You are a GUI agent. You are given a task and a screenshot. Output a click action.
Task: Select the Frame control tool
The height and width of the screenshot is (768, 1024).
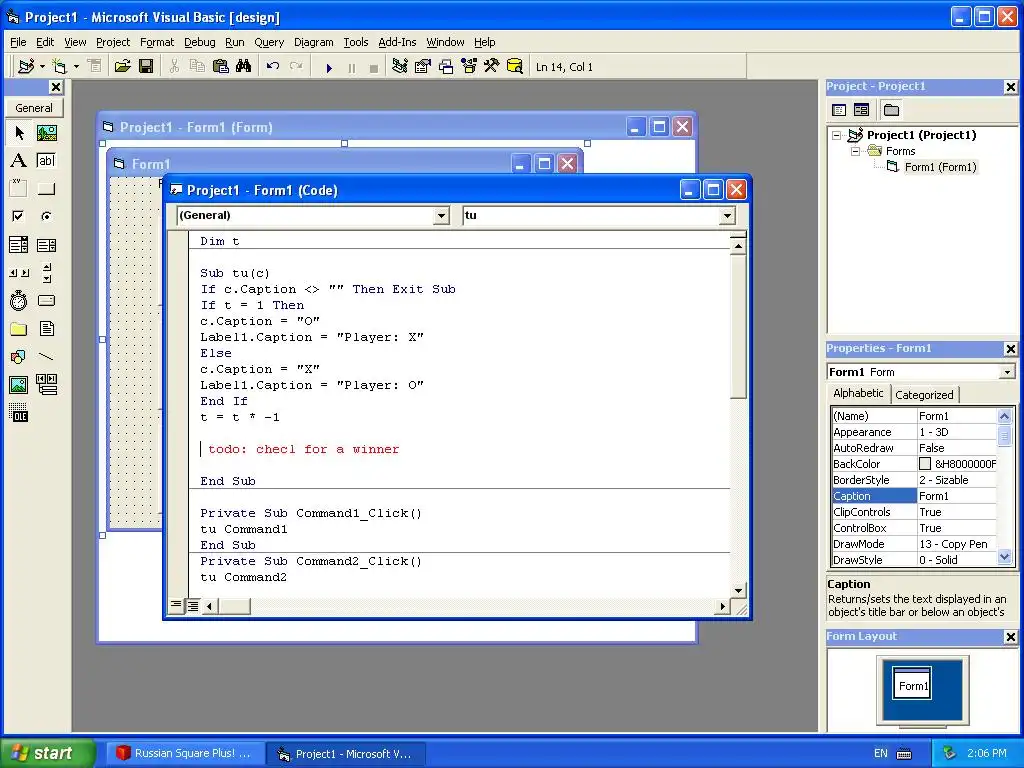coord(19,189)
